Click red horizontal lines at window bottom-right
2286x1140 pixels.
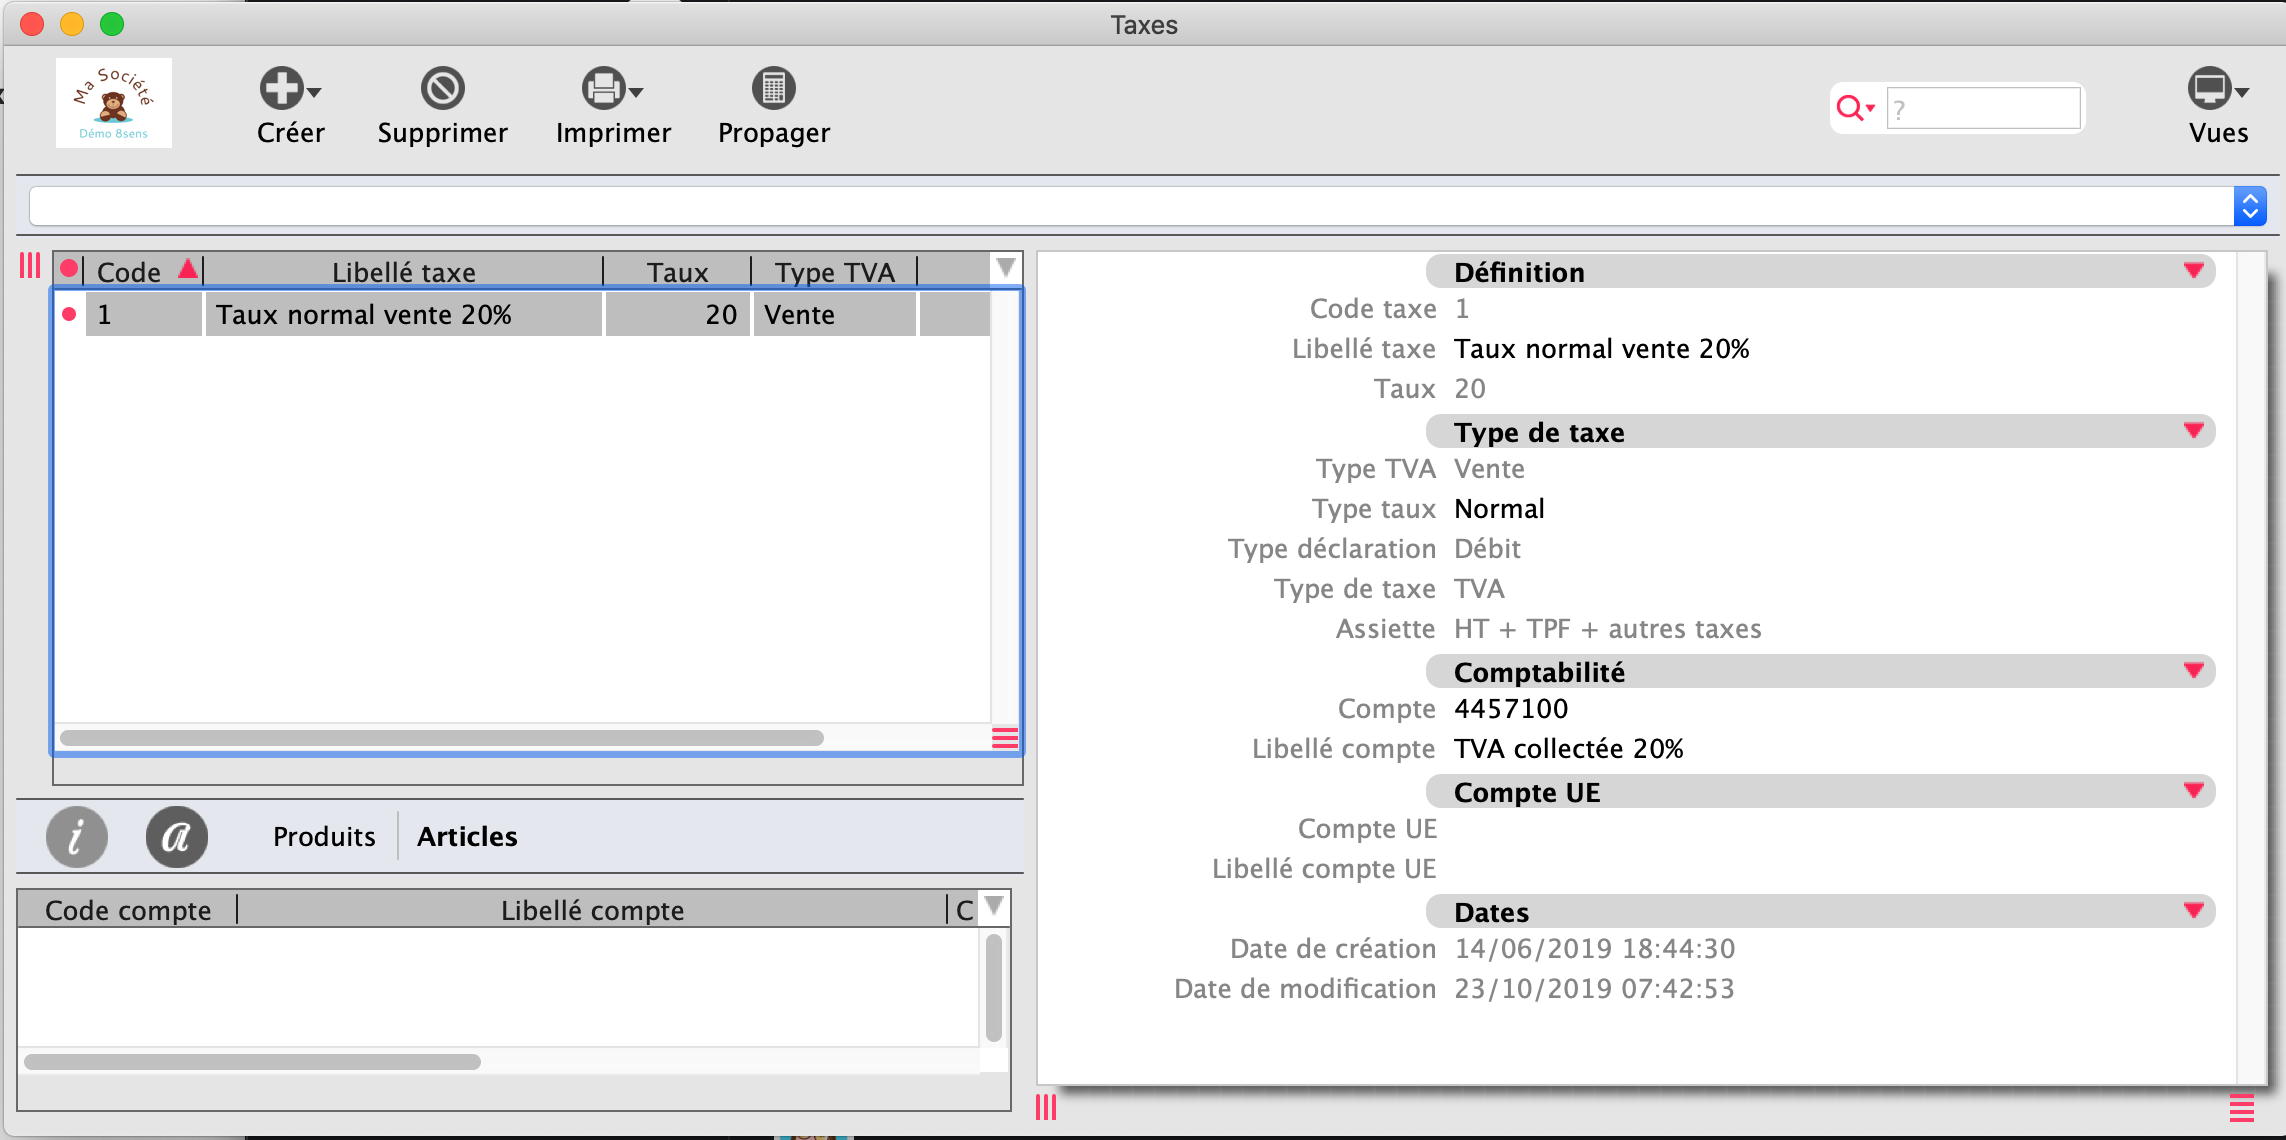point(2242,1108)
